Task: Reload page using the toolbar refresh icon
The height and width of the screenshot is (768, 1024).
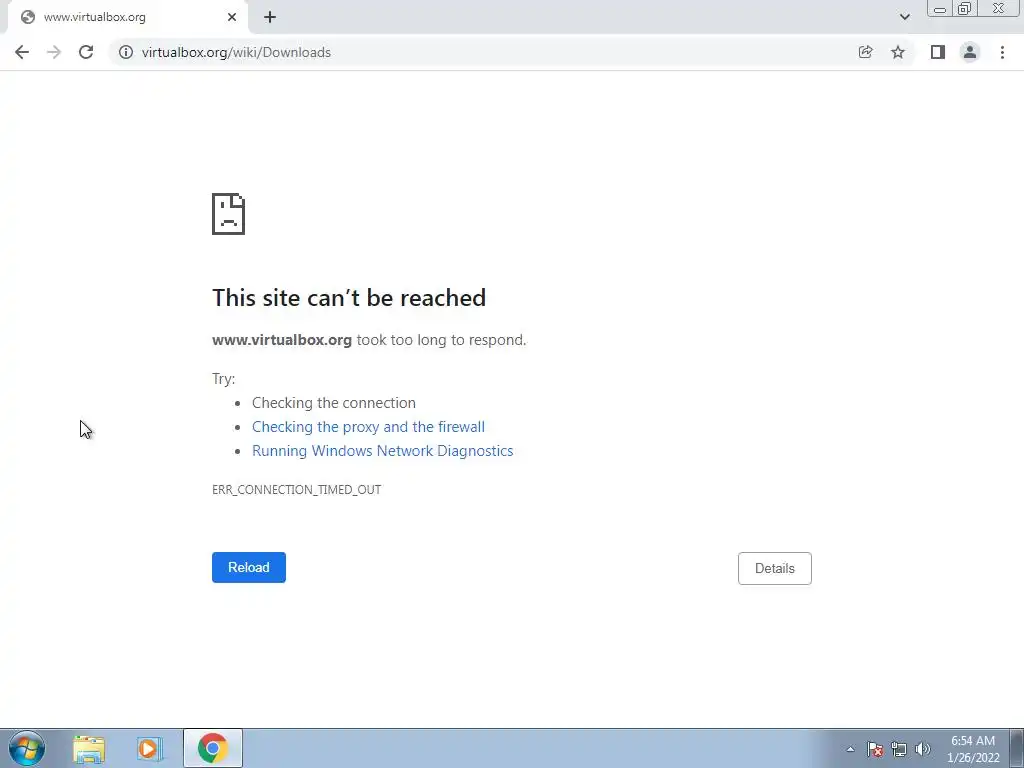Action: tap(86, 52)
